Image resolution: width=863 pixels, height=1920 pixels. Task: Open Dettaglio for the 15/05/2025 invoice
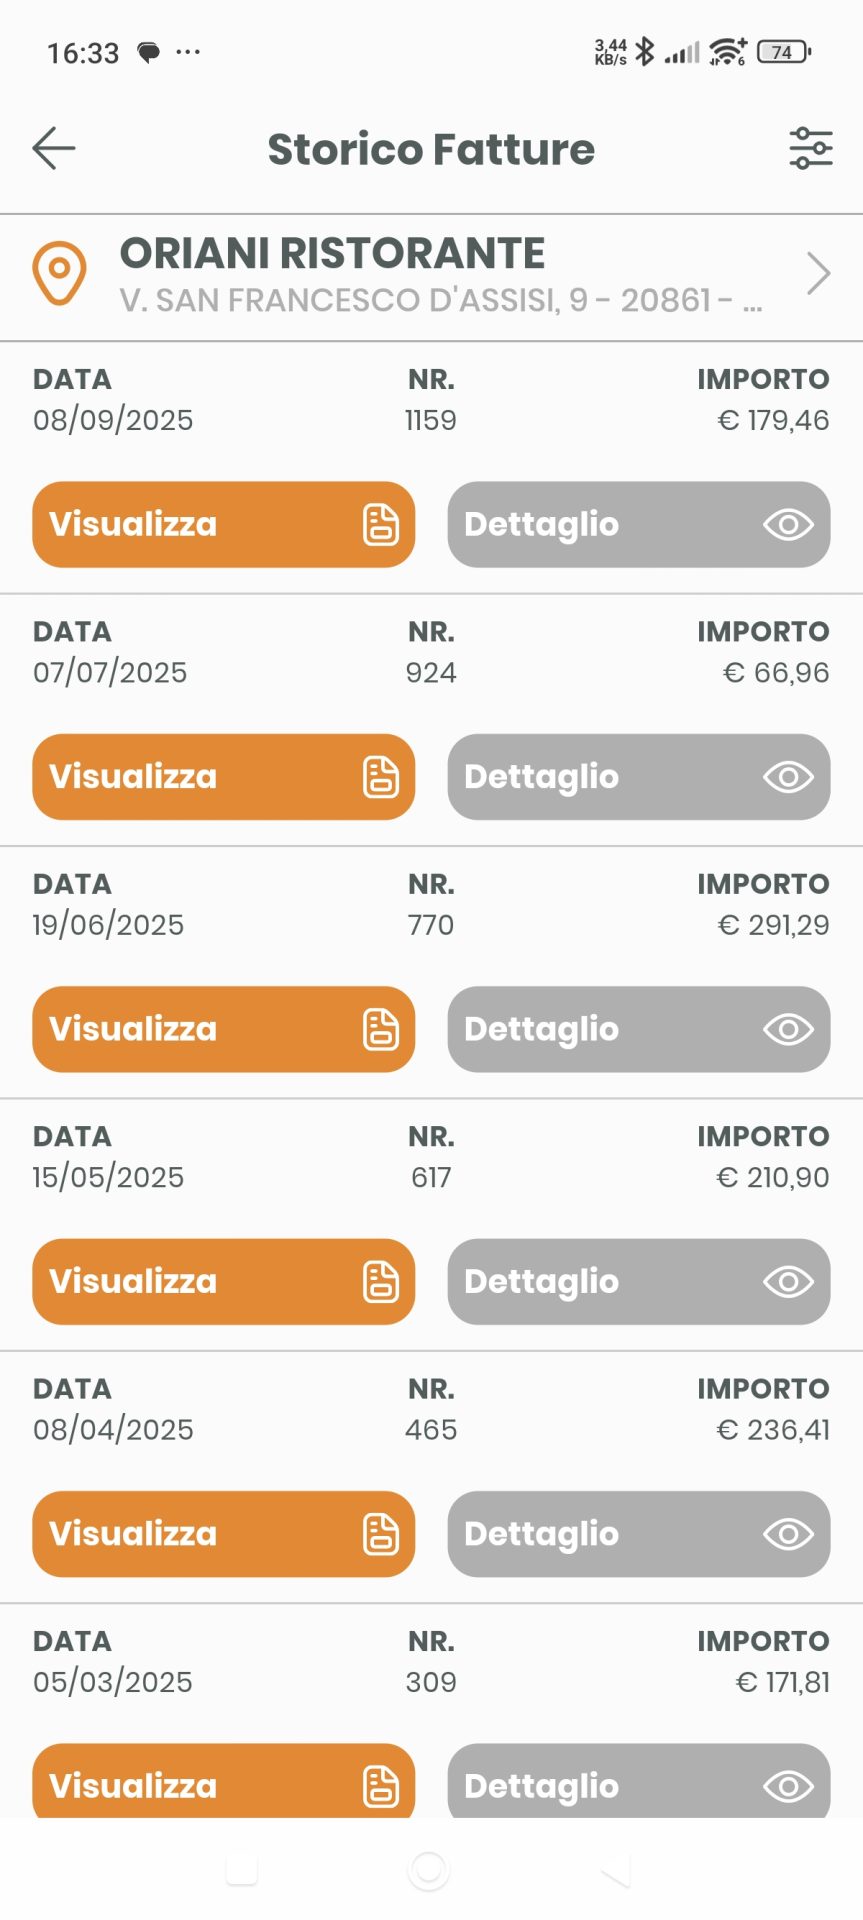(x=638, y=1282)
